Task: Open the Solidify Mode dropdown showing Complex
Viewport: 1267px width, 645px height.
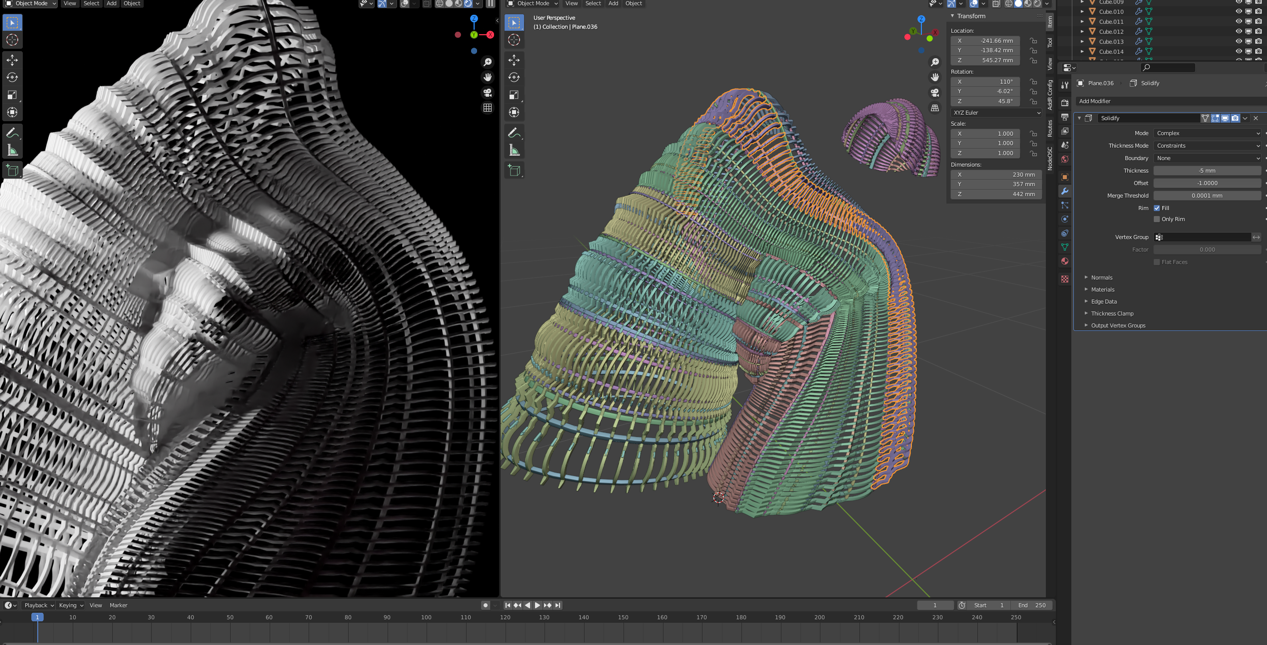Action: coord(1207,133)
